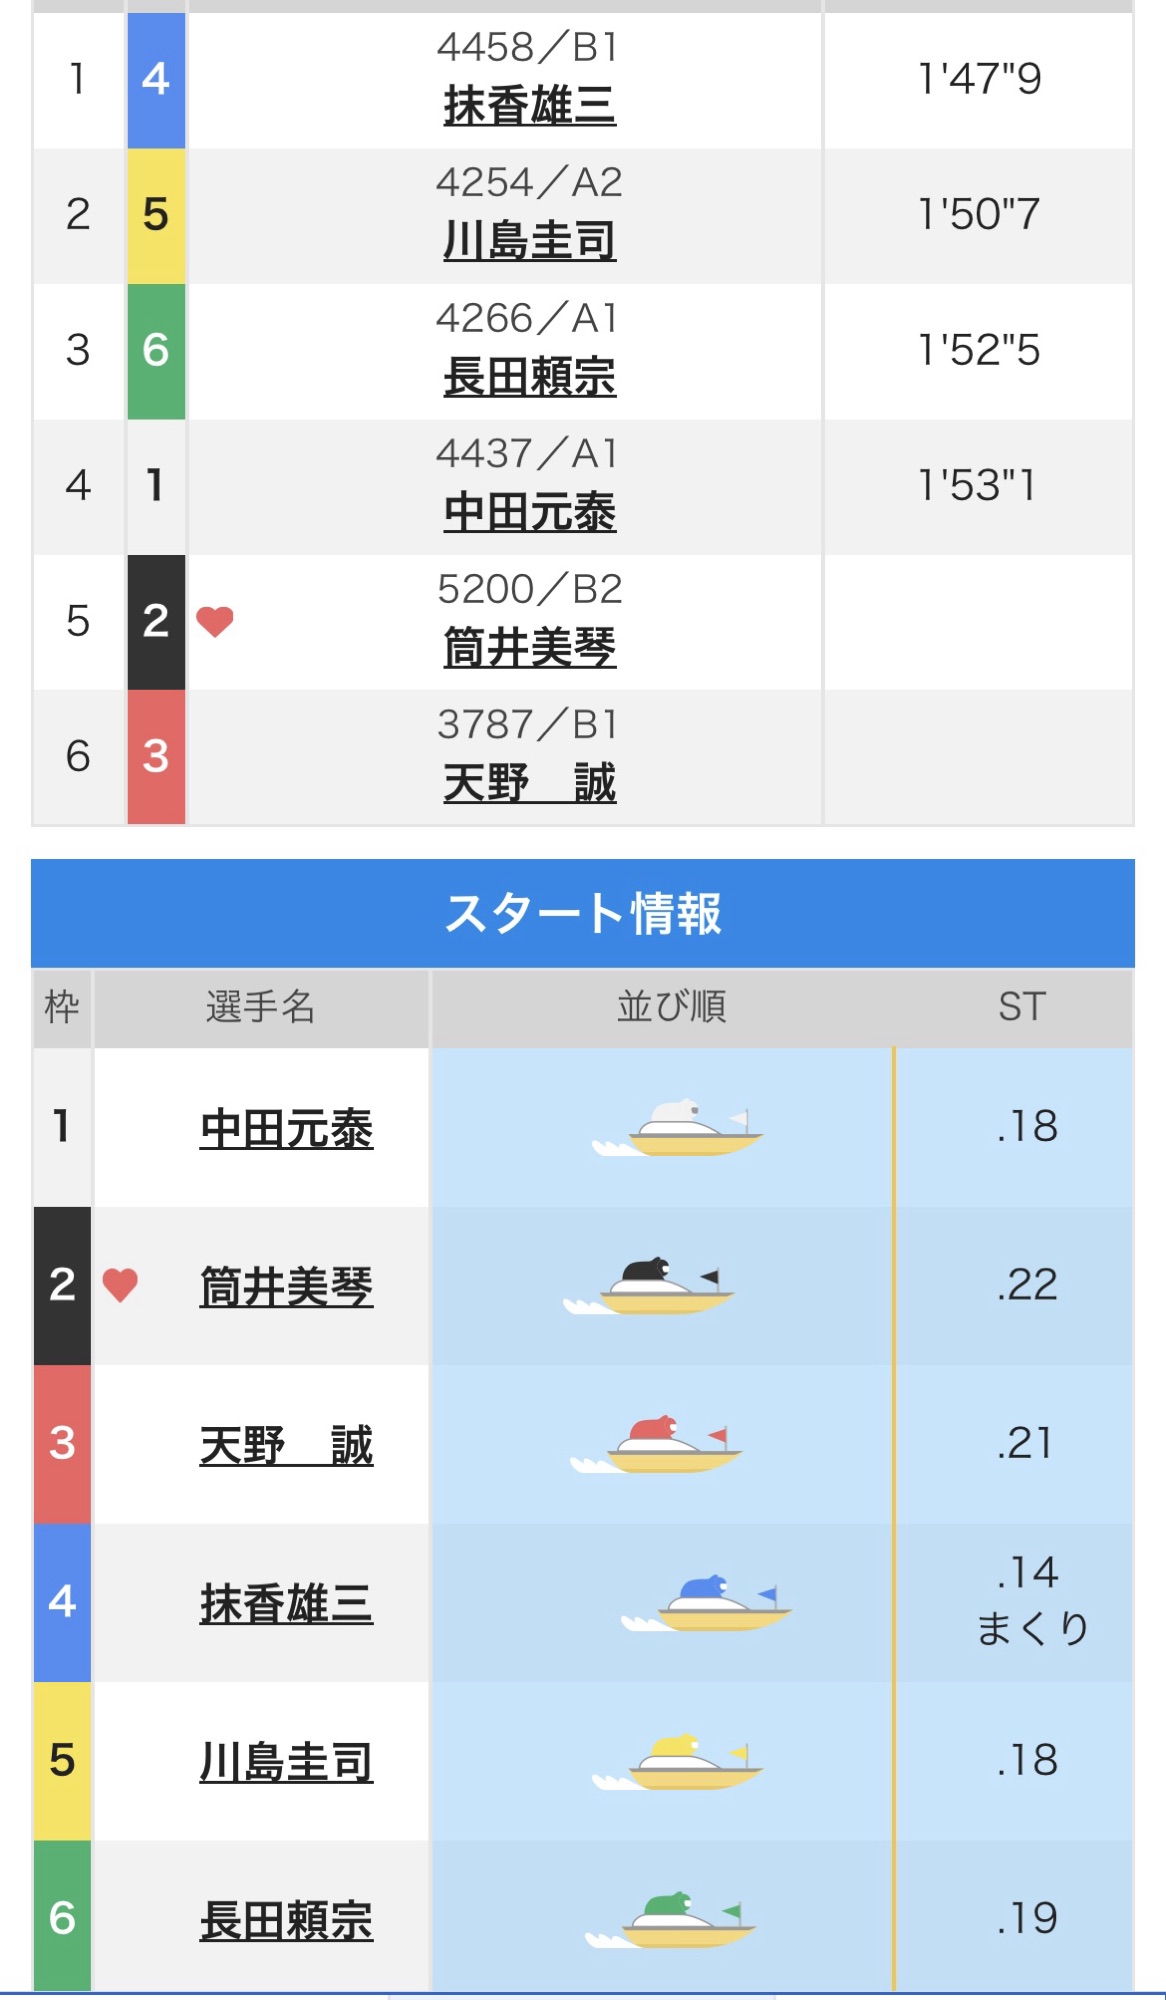Open racer 抹香雄三 in the start info table
The height and width of the screenshot is (2000, 1166).
pos(286,1604)
